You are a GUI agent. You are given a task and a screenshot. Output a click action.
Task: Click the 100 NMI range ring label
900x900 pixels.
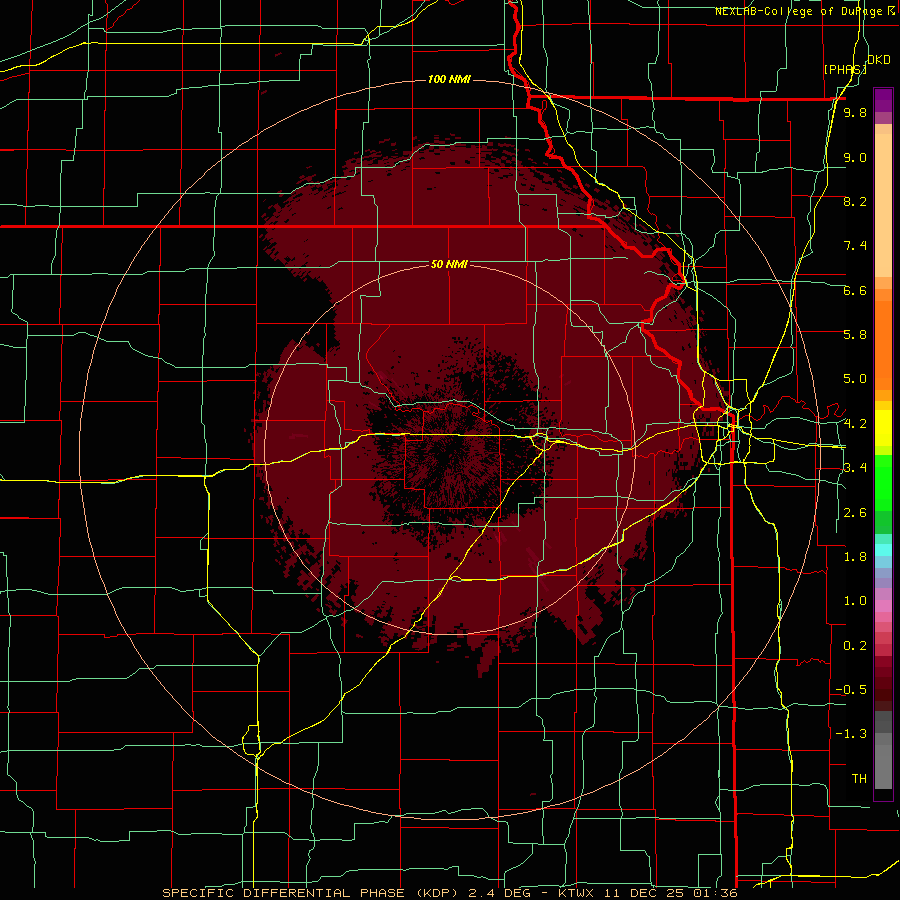449,79
